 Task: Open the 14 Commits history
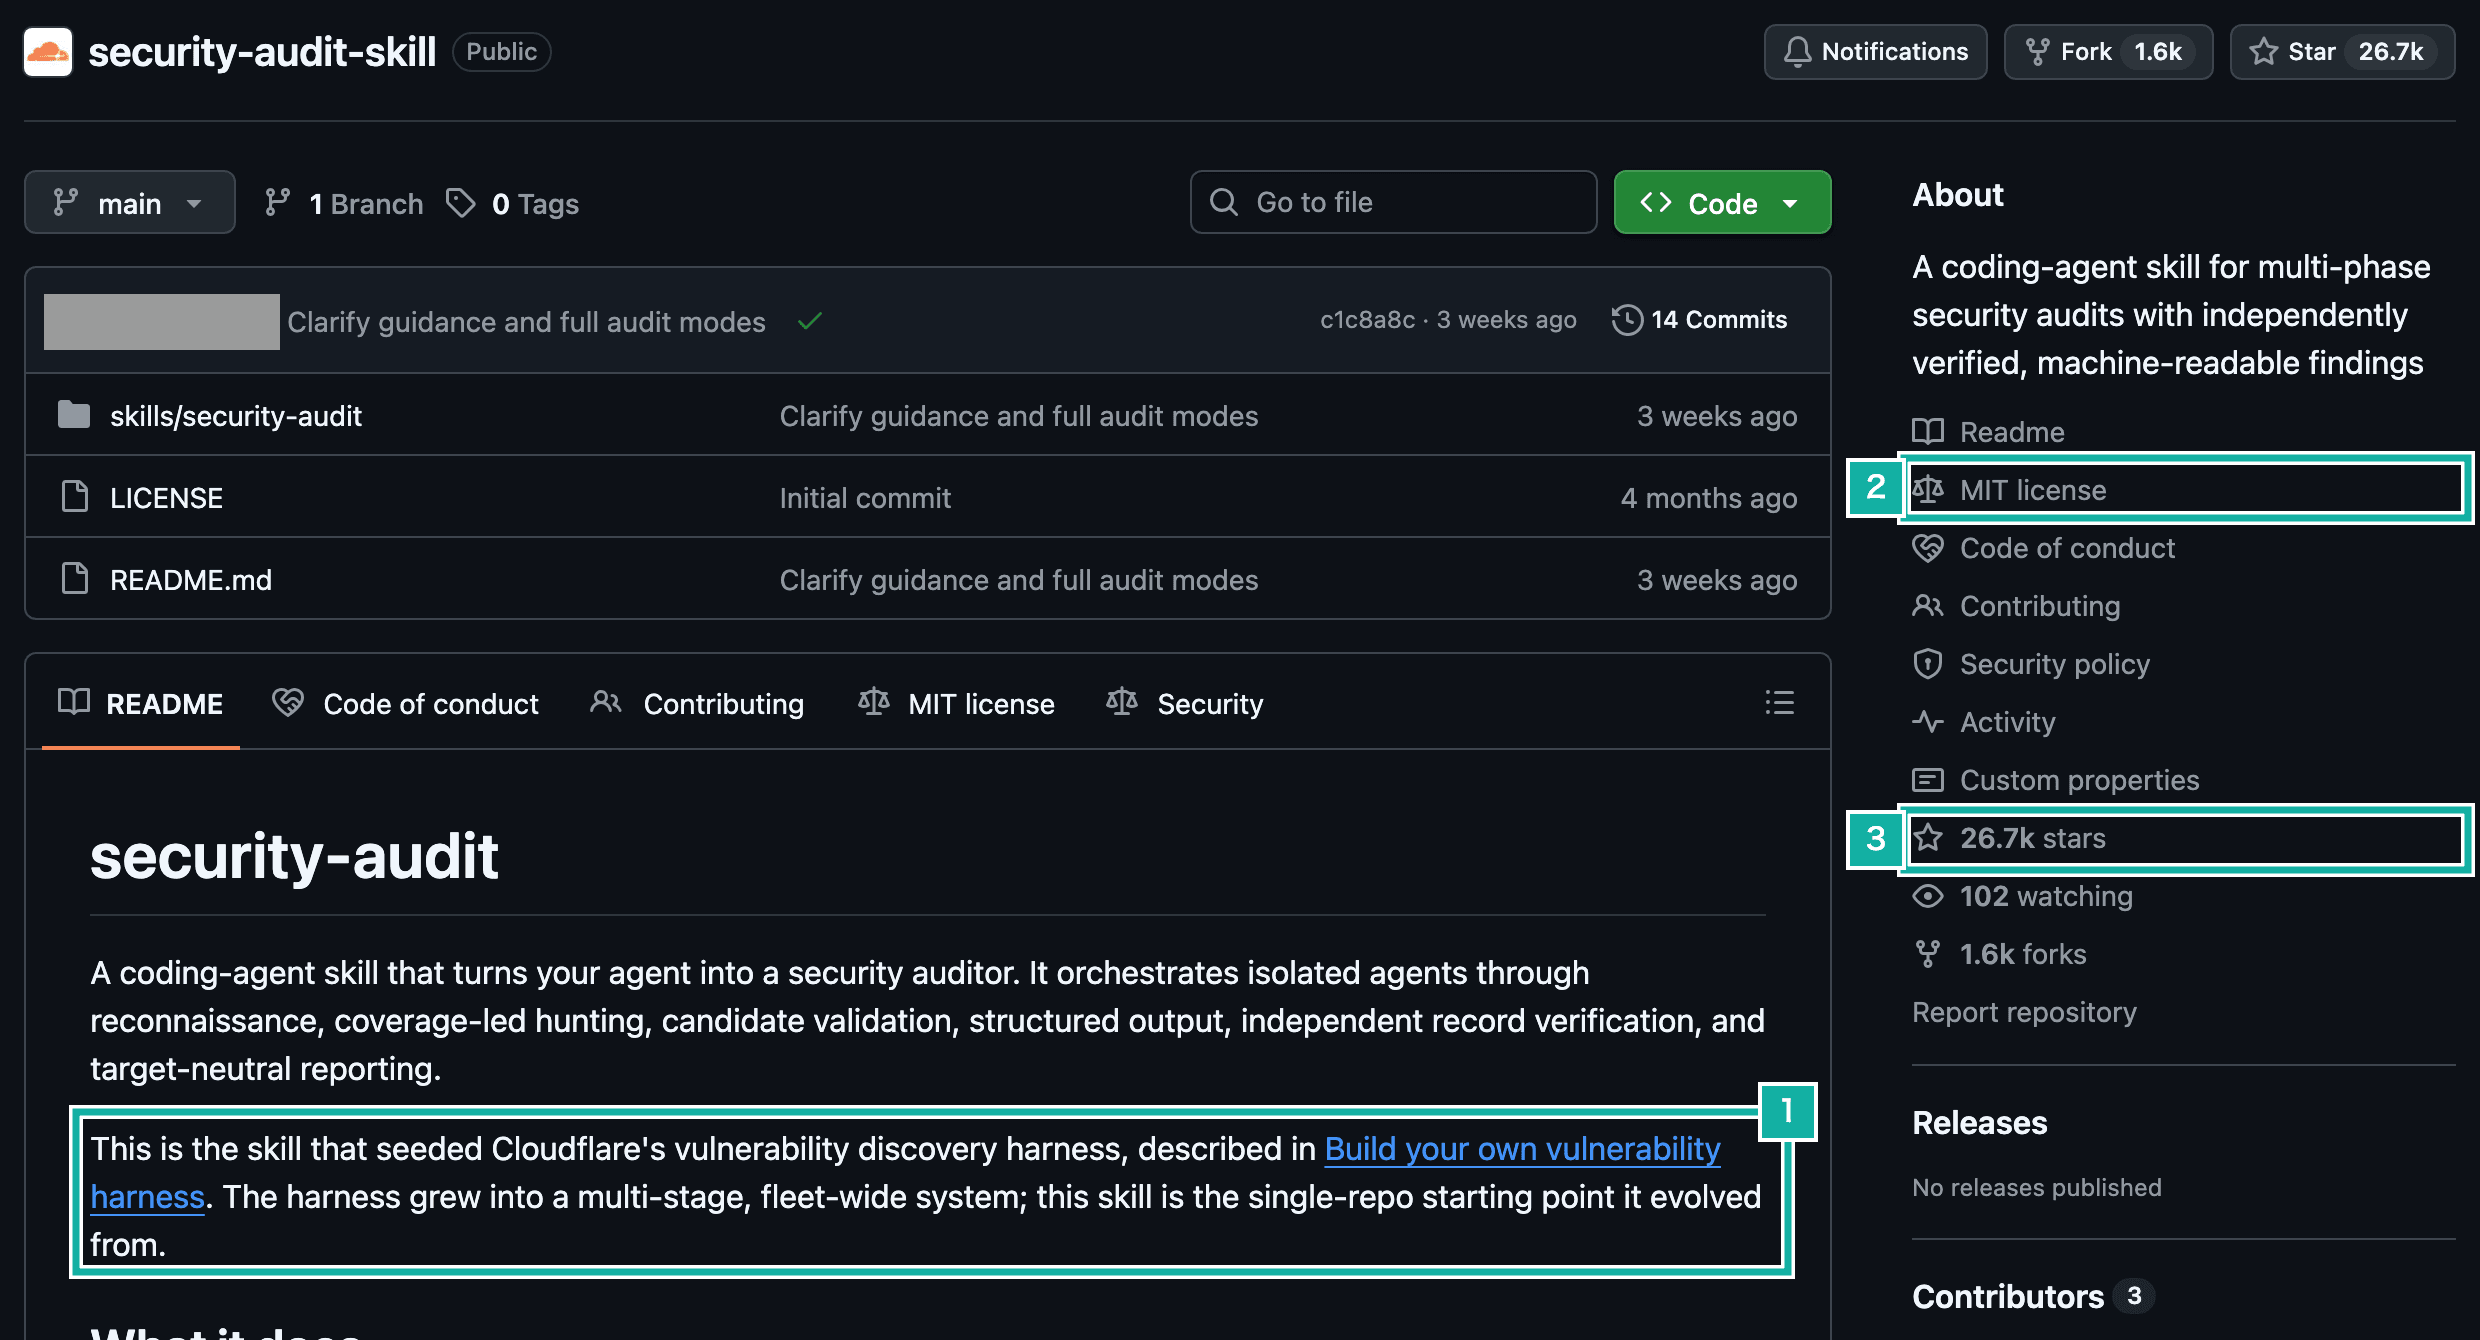1700,320
